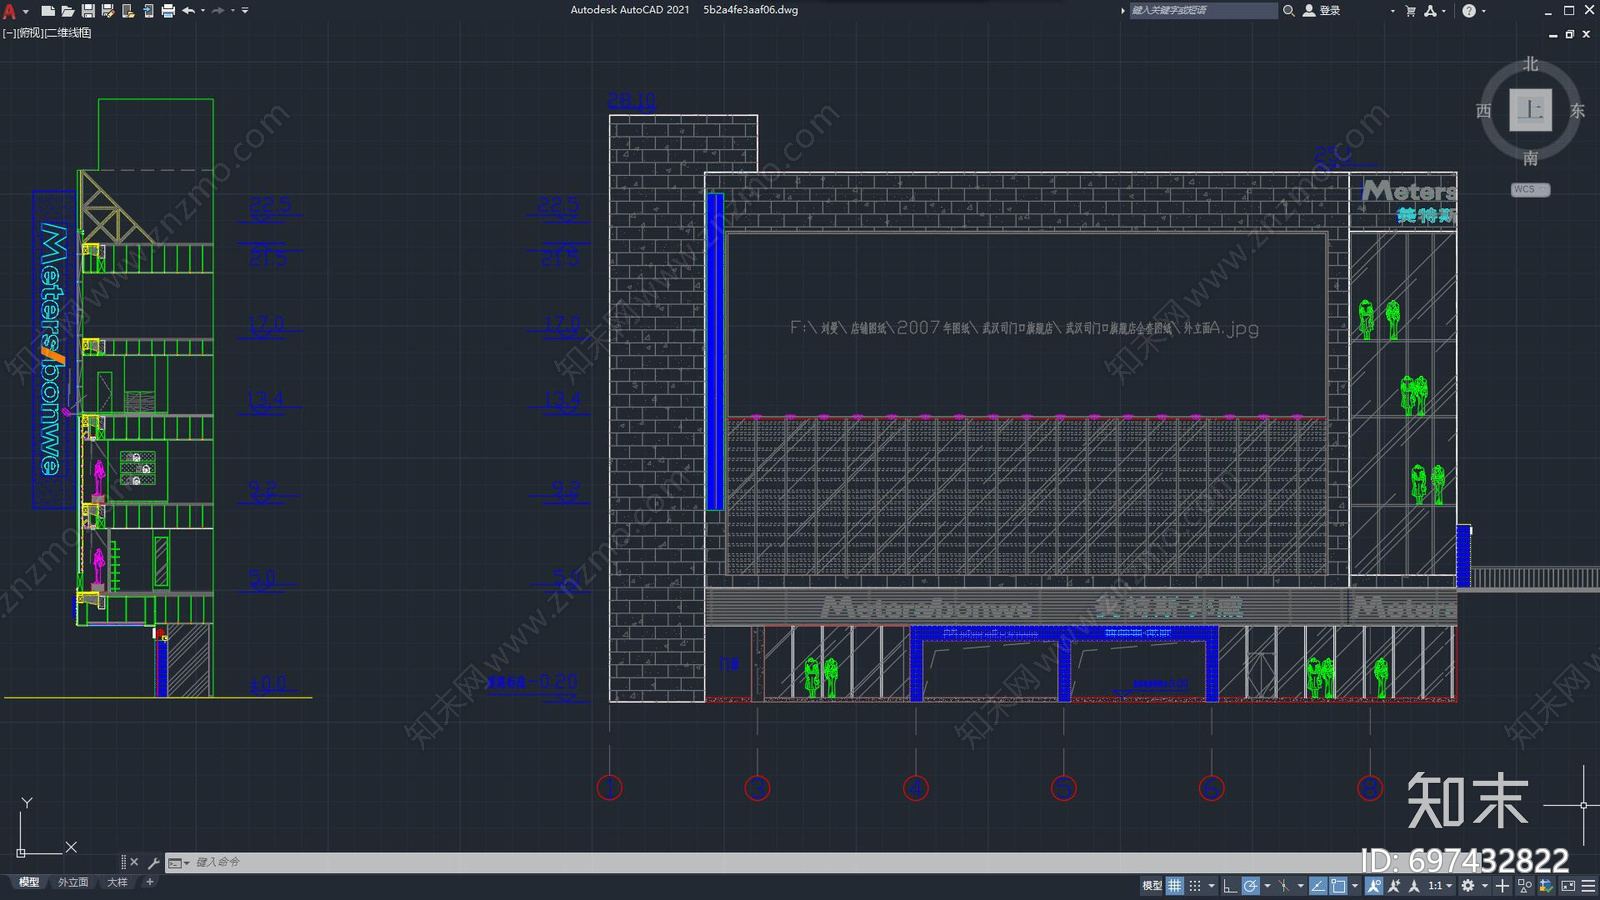
Task: Click the keyword search input field
Action: pos(1203,10)
